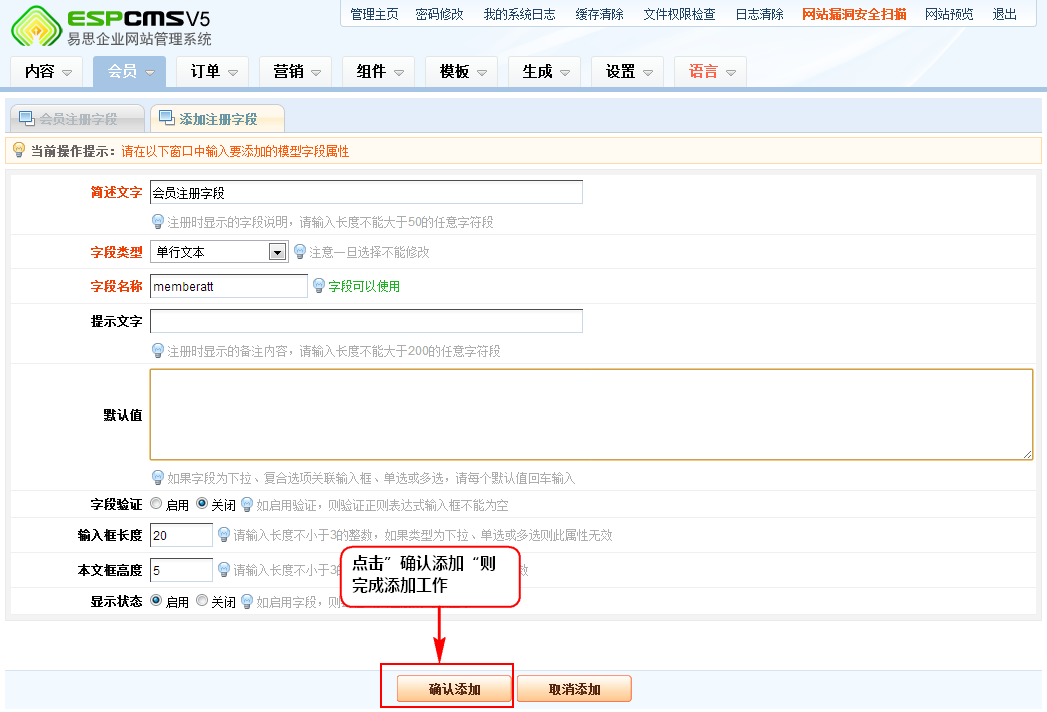Open the 模板 main menu
This screenshot has width=1047, height=712.
click(462, 72)
